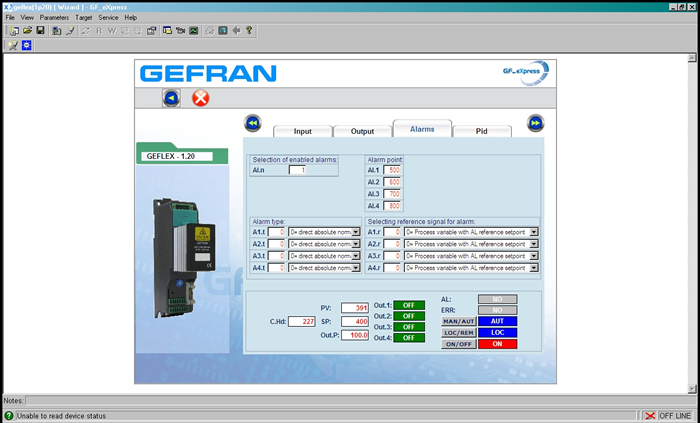
Task: Open the green trend graph icon
Action: (x=193, y=31)
